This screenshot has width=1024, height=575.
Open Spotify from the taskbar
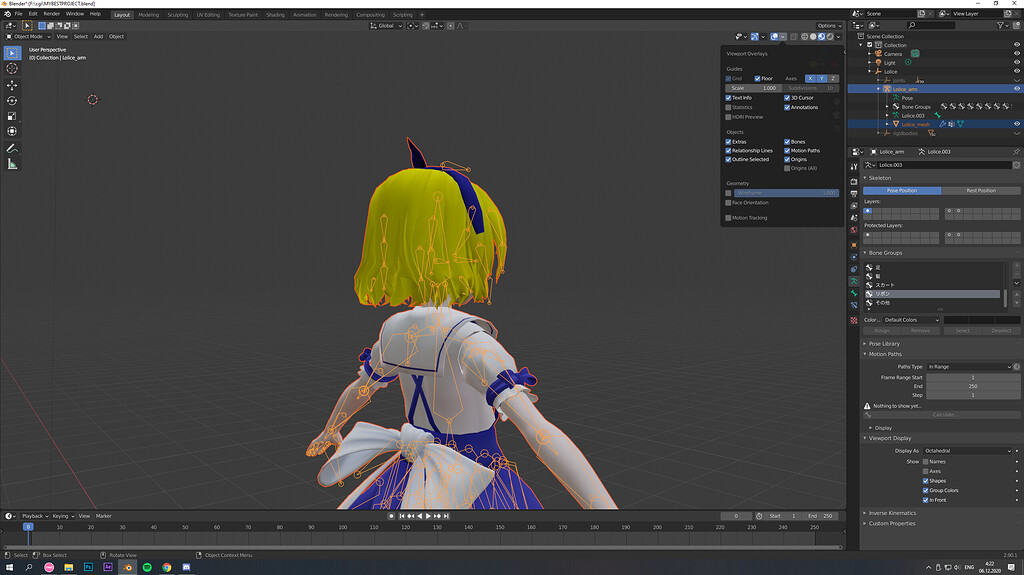tap(147, 567)
